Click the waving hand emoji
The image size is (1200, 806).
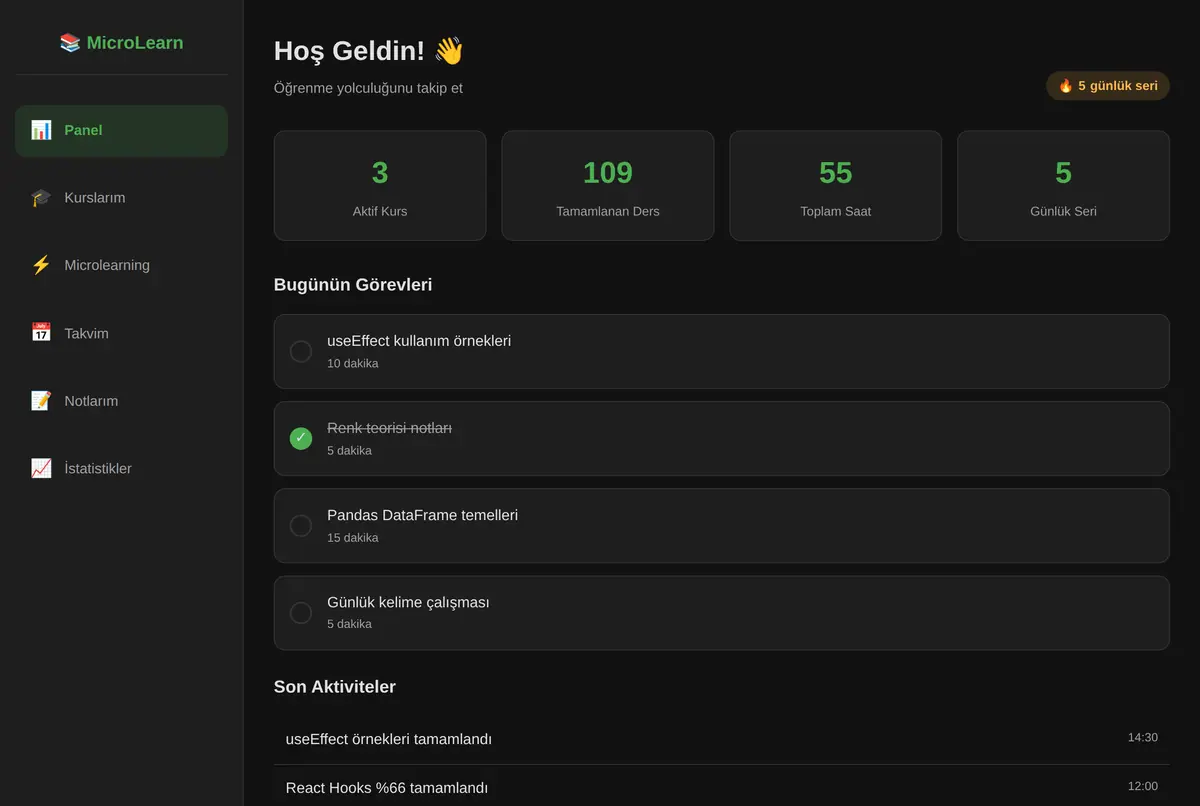click(x=449, y=51)
